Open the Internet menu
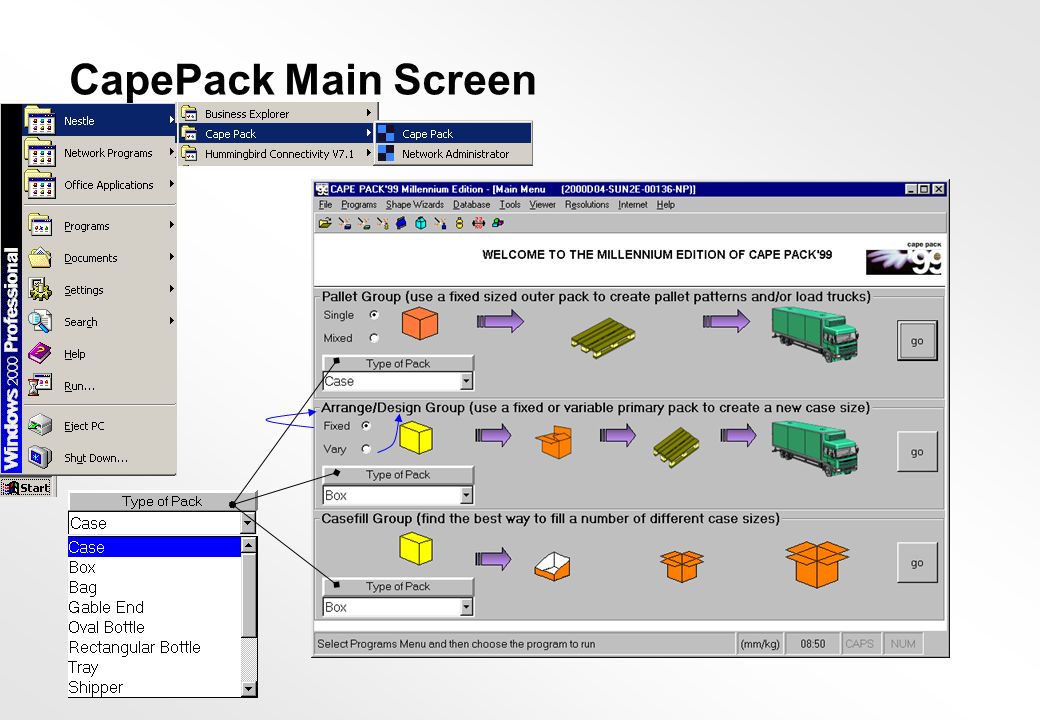The width and height of the screenshot is (1040, 720). click(x=633, y=205)
